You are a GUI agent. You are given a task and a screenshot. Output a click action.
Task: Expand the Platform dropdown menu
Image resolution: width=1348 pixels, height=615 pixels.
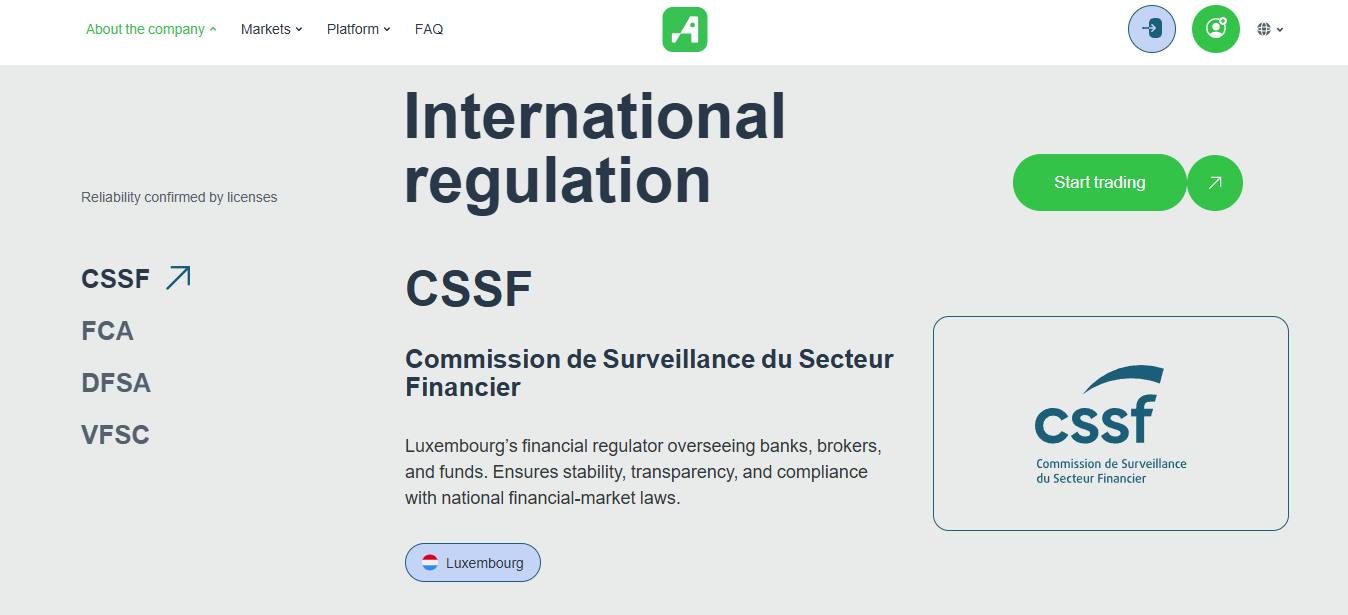[x=358, y=30]
